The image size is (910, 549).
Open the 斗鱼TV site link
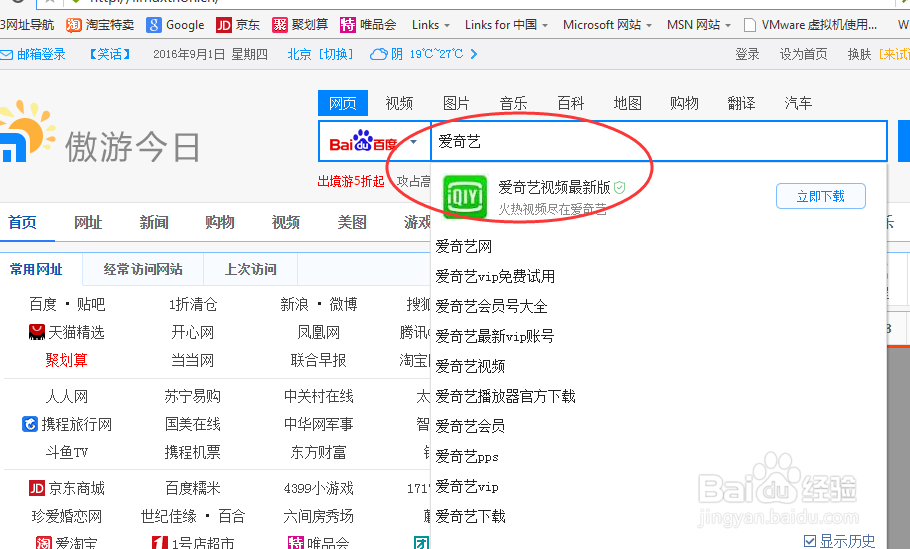coord(67,452)
